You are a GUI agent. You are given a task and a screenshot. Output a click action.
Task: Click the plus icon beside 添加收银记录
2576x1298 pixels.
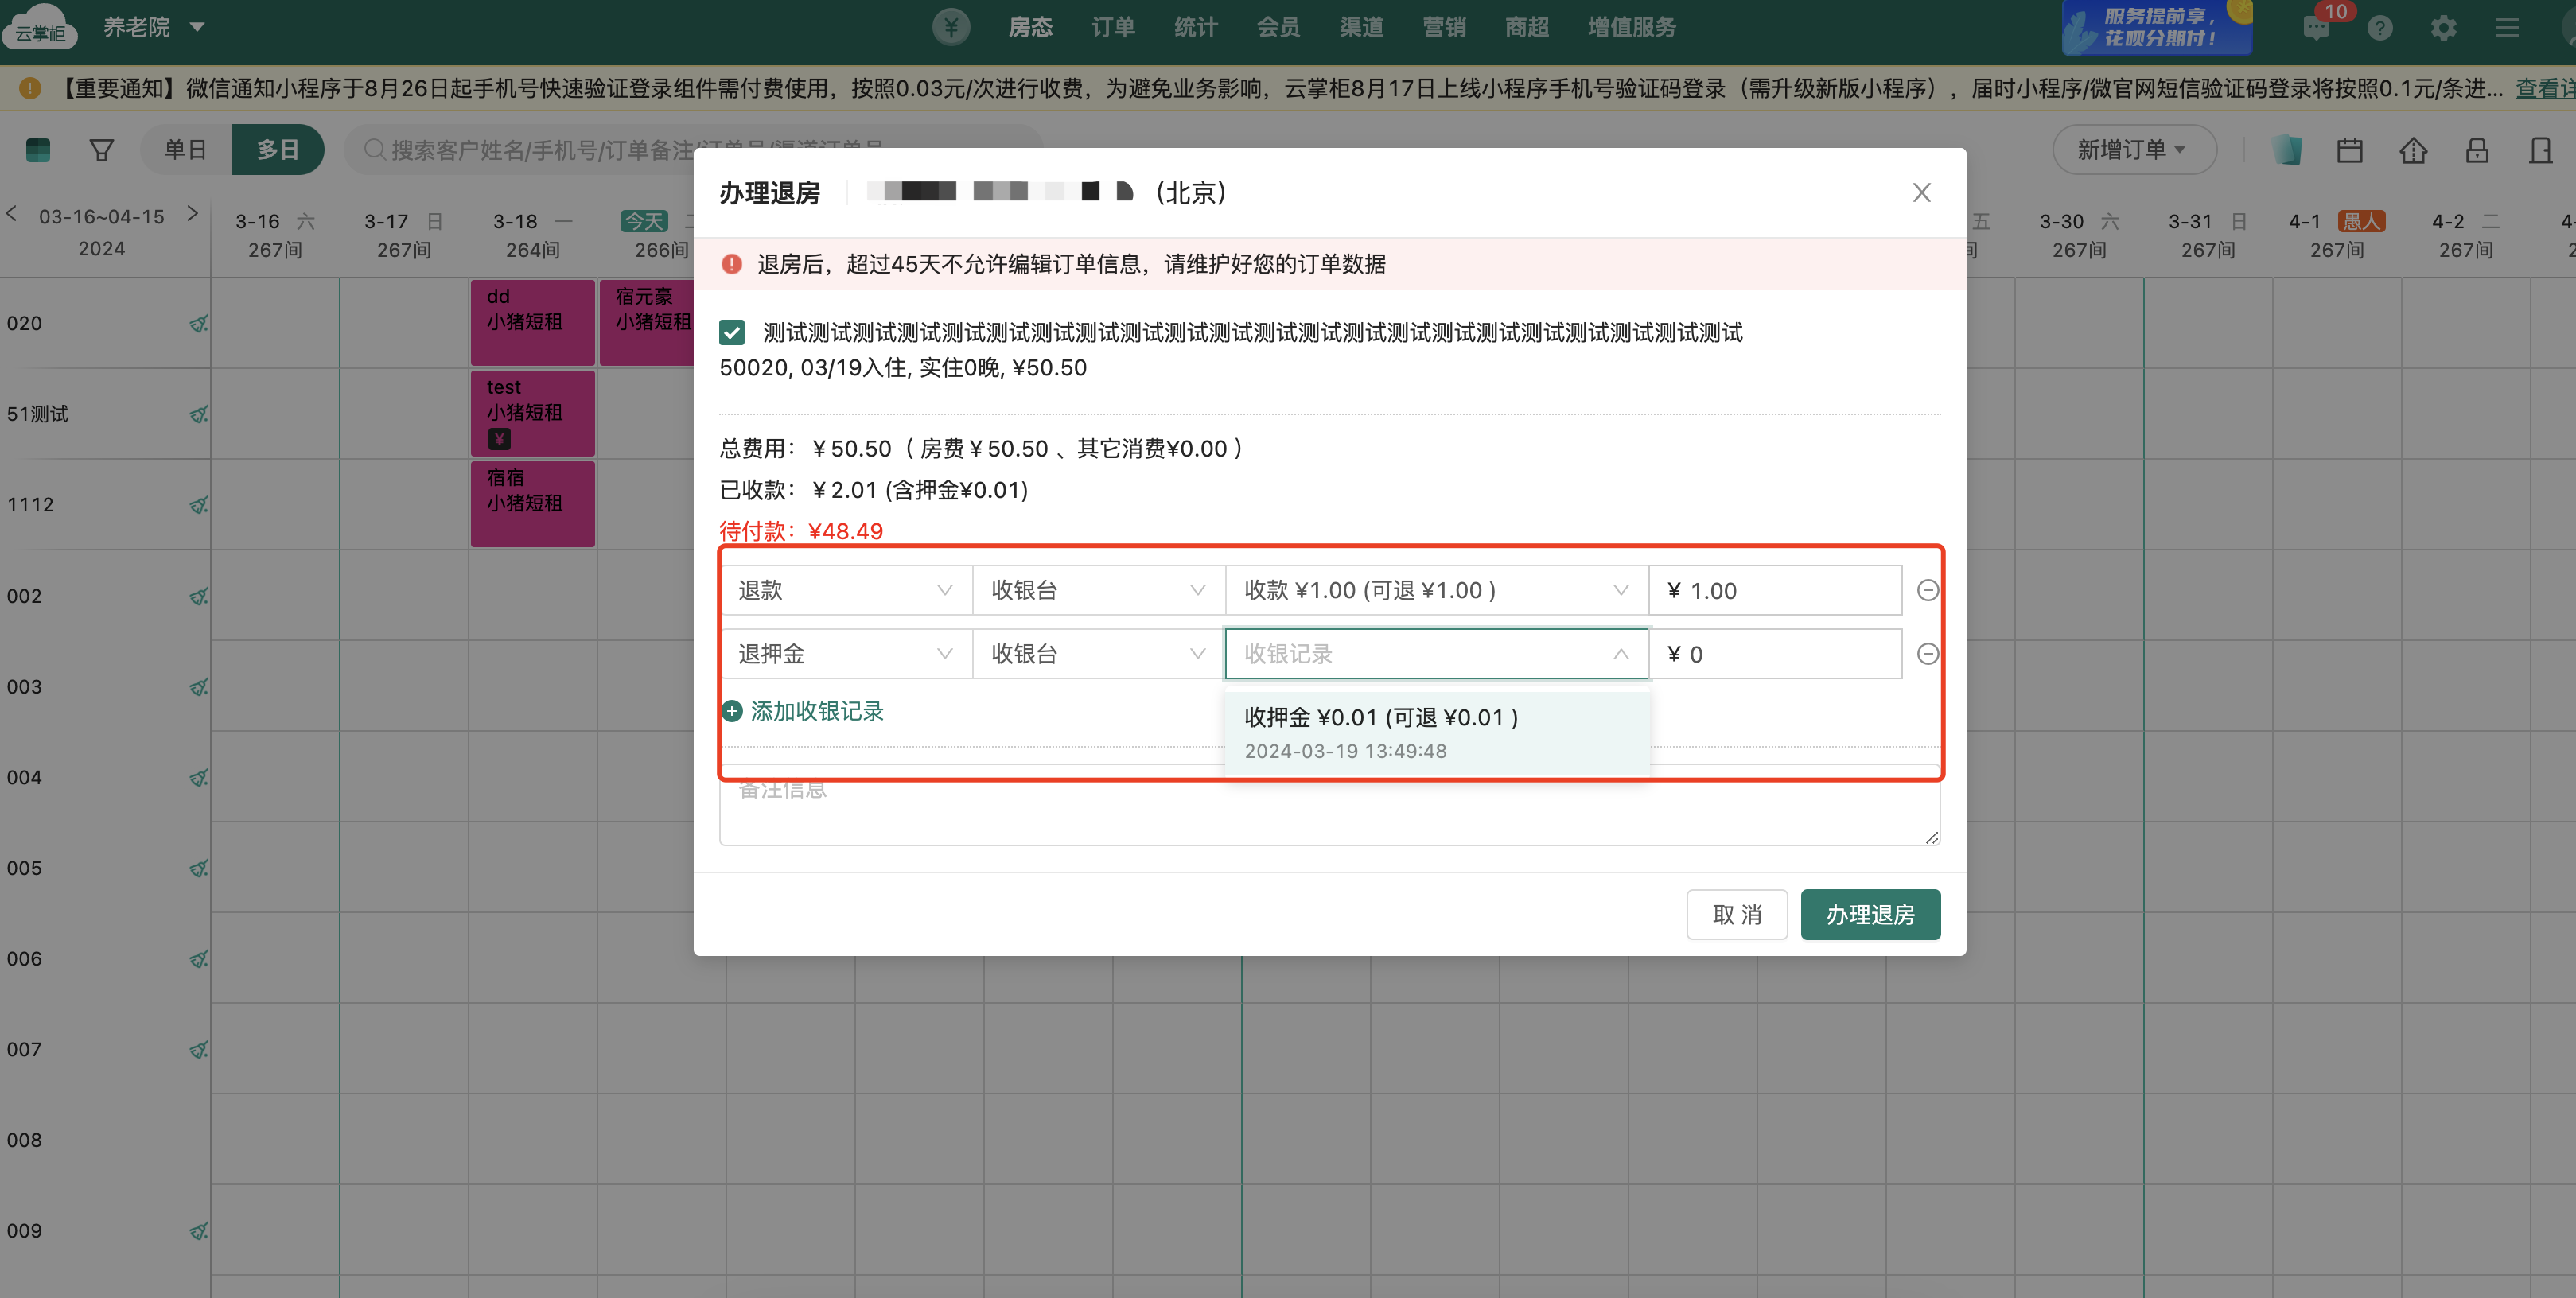click(x=732, y=711)
